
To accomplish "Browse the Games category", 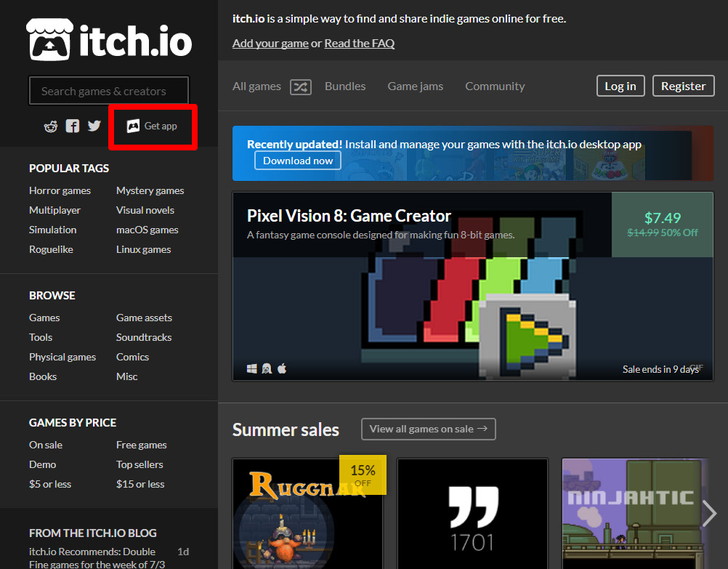I will coord(44,318).
